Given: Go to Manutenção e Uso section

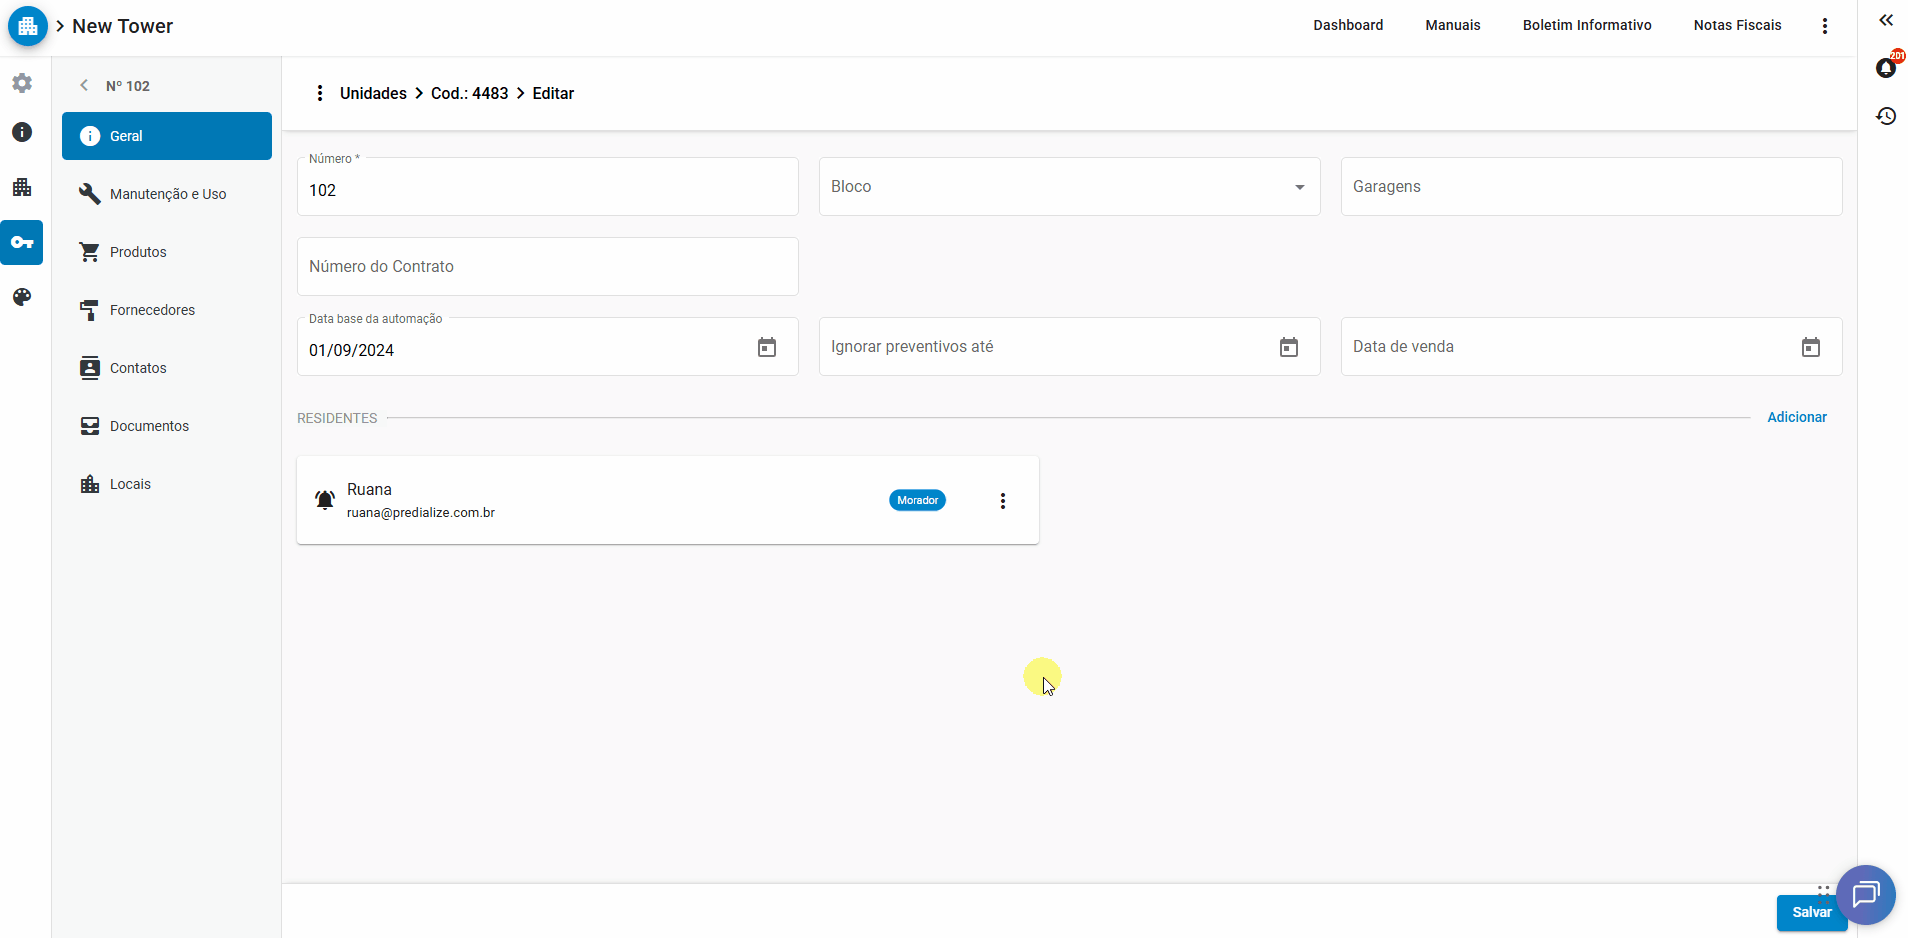Looking at the screenshot, I should [x=167, y=194].
